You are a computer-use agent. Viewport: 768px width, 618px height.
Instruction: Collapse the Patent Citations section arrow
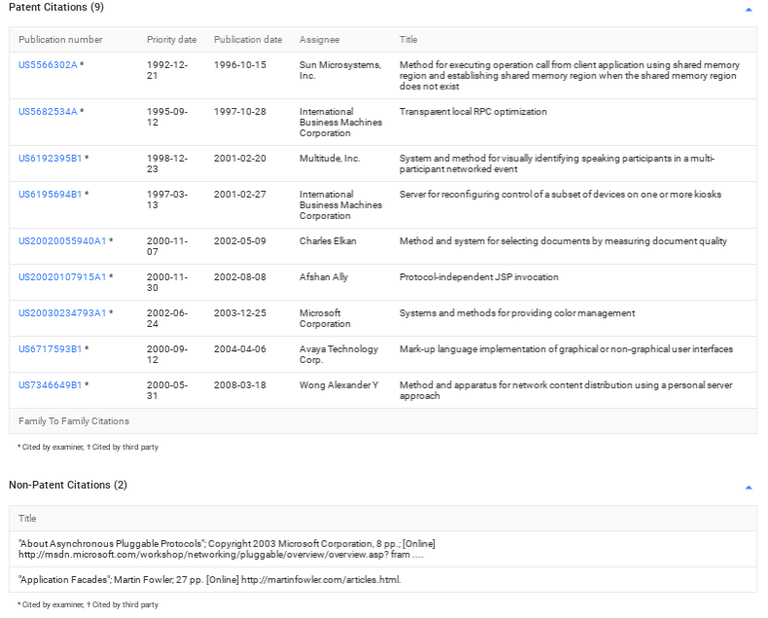(748, 9)
